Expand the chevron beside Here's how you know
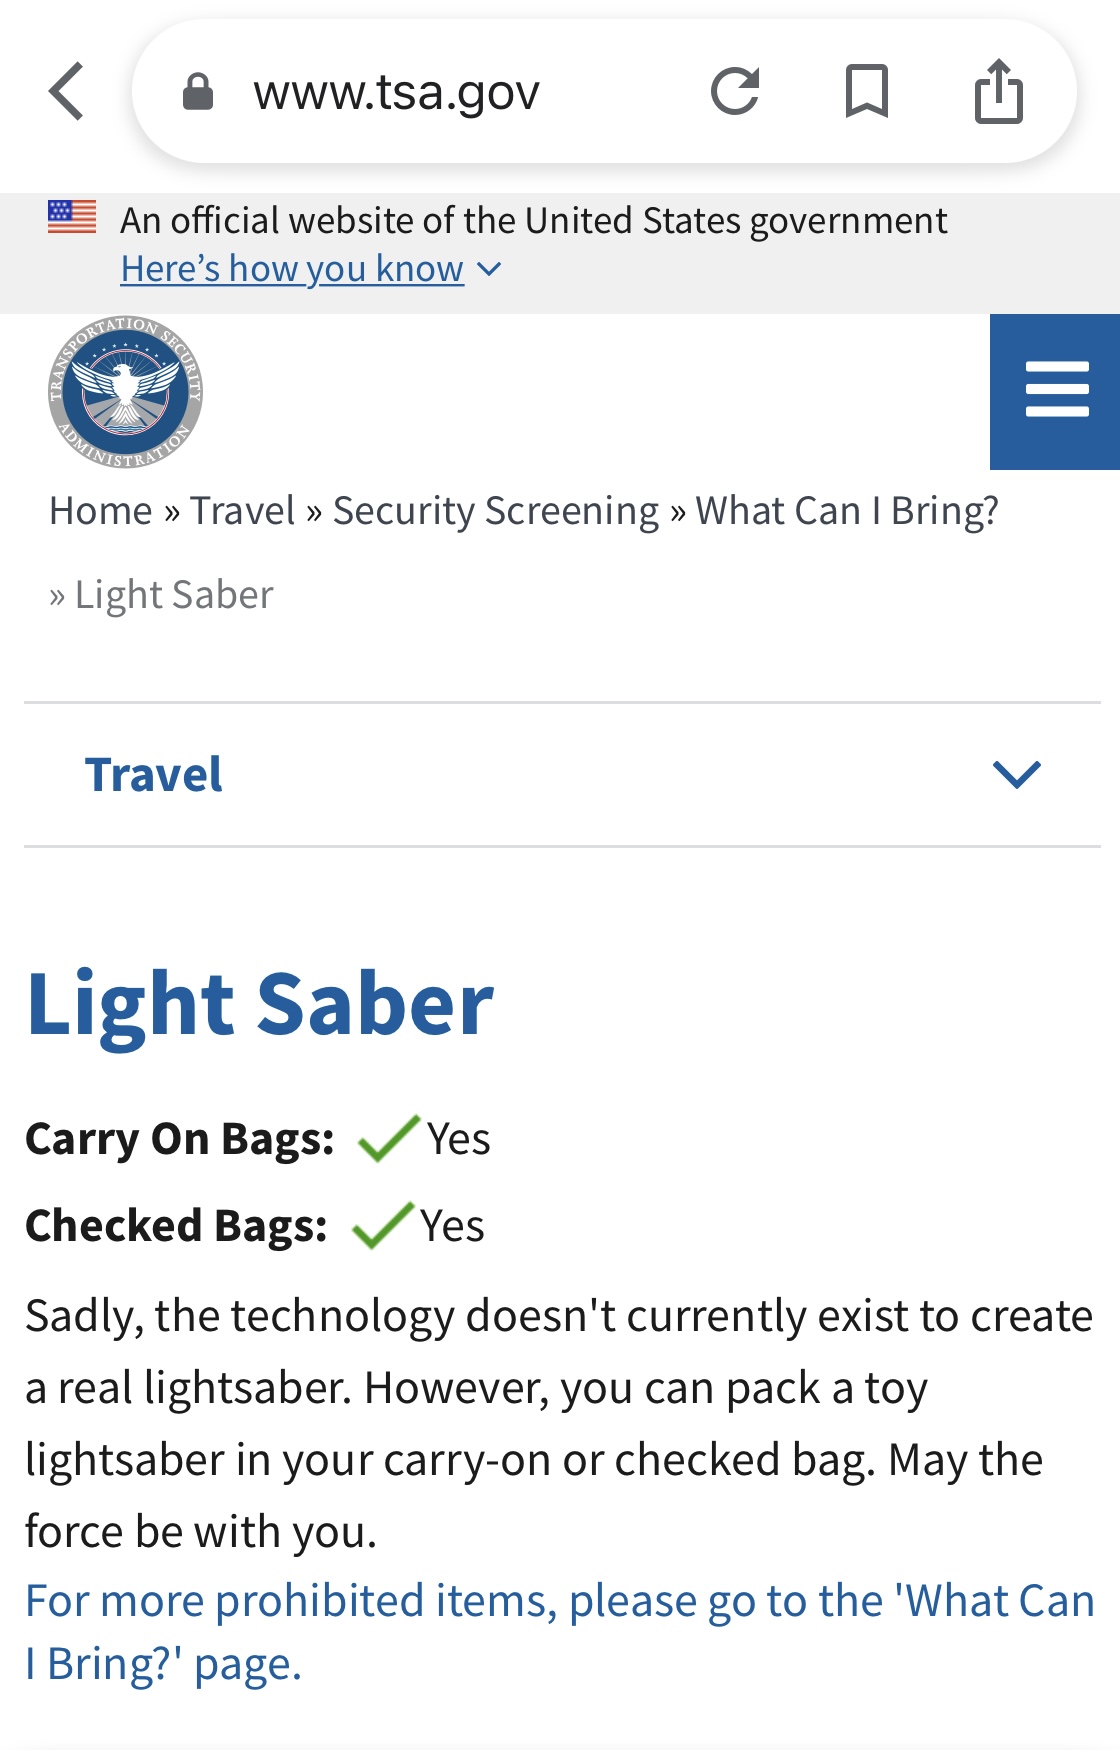This screenshot has width=1120, height=1750. 489,269
